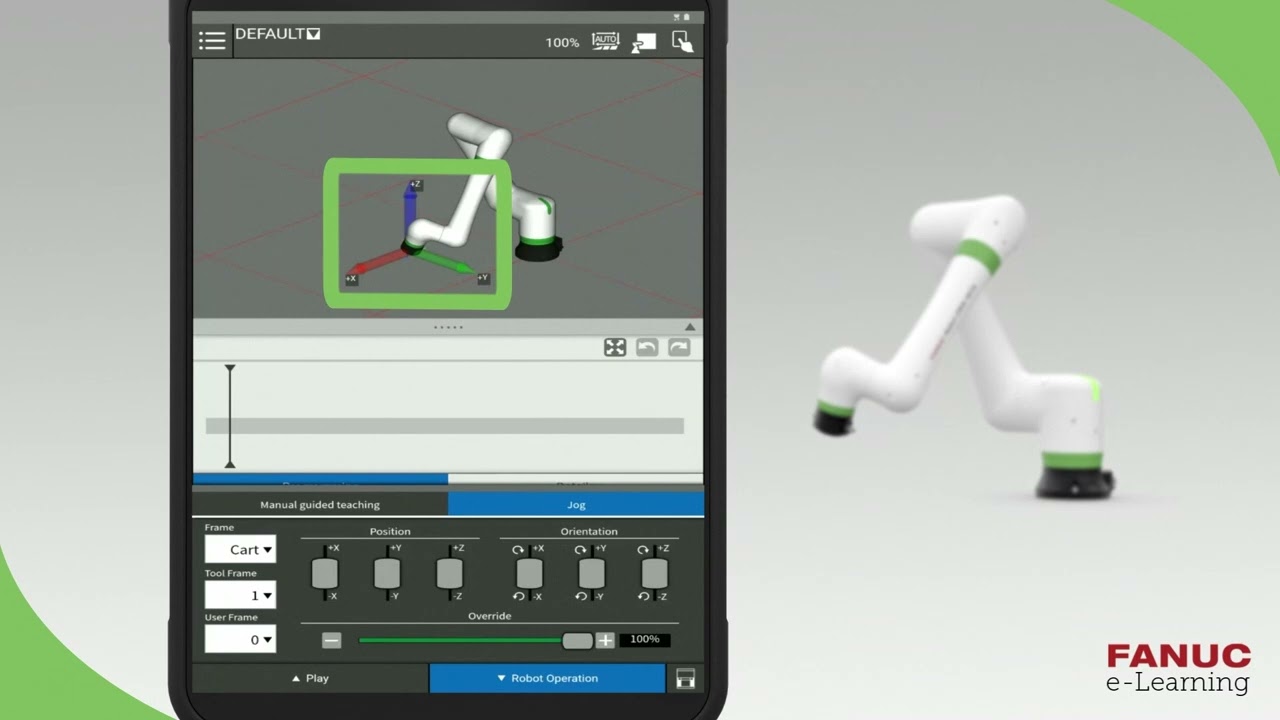Collapse the Robot Operation panel
This screenshot has width=1280, height=720.
click(x=547, y=678)
